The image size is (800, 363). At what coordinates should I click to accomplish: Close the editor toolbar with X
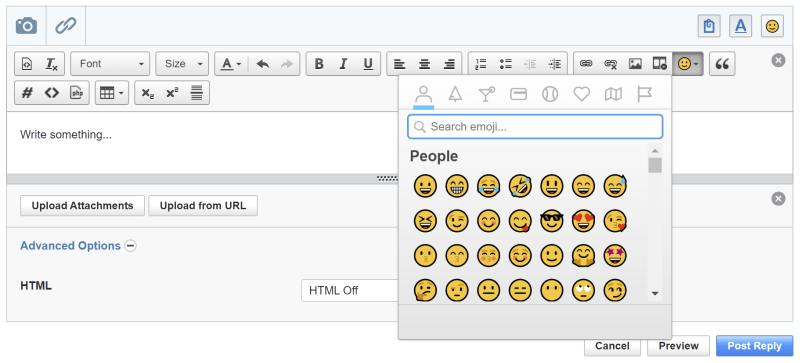point(778,61)
